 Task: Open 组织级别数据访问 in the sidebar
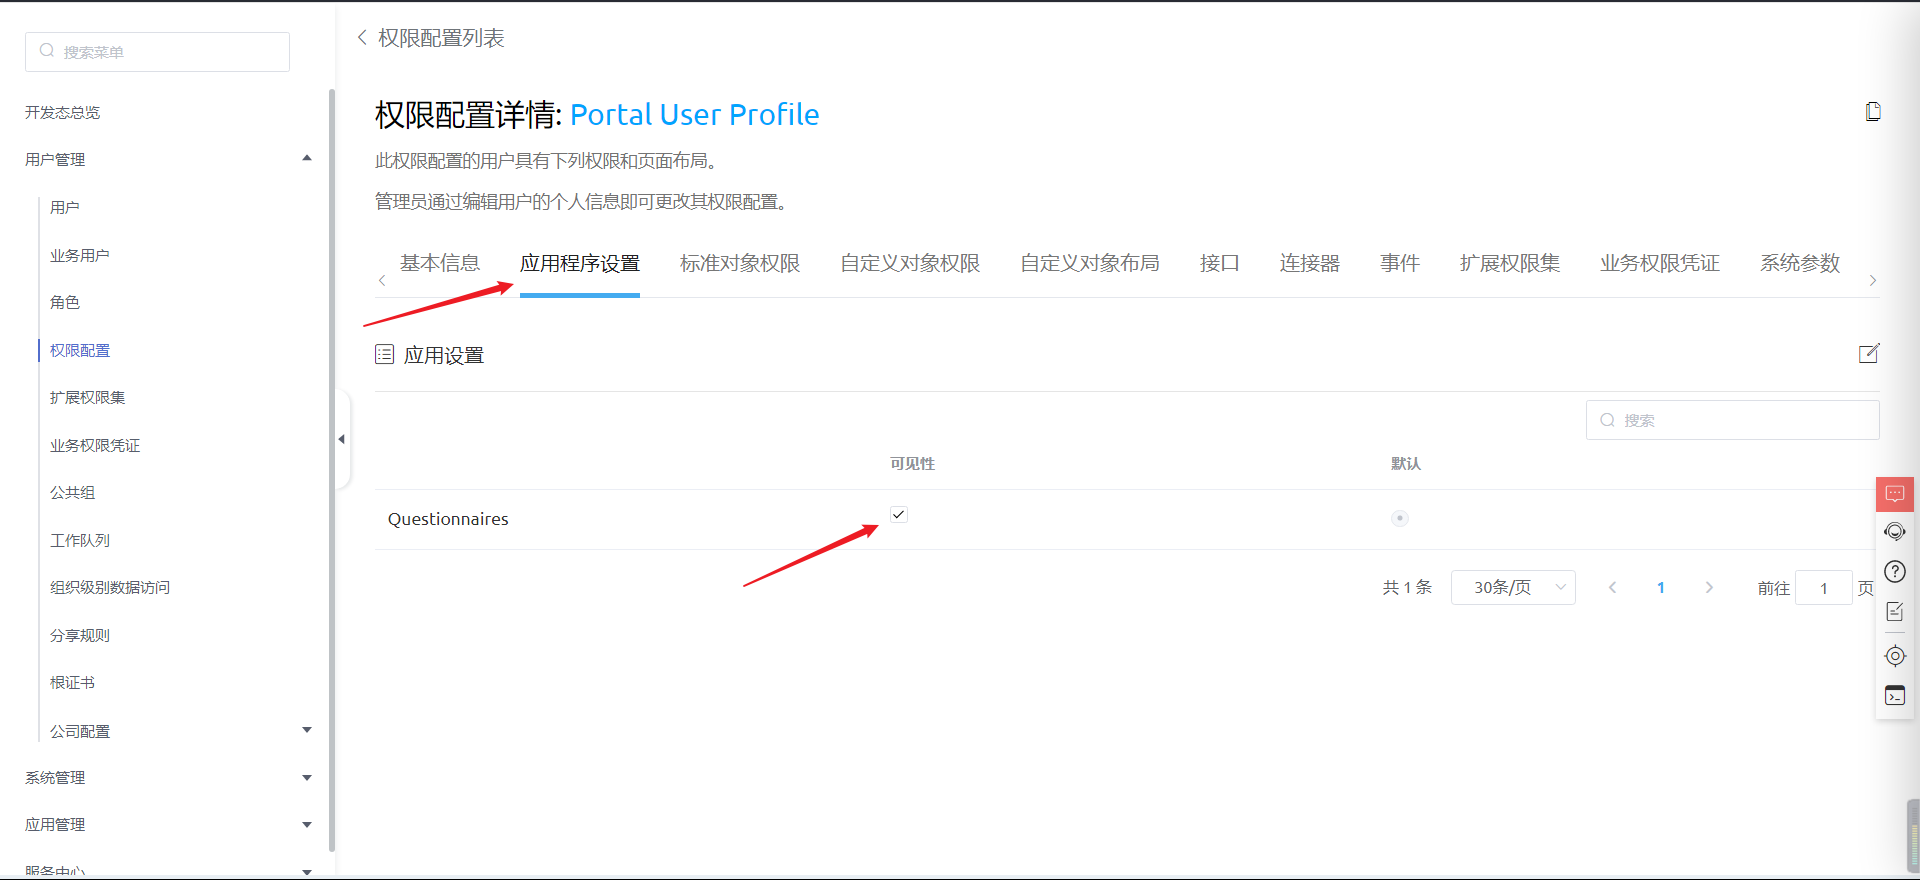point(110,587)
